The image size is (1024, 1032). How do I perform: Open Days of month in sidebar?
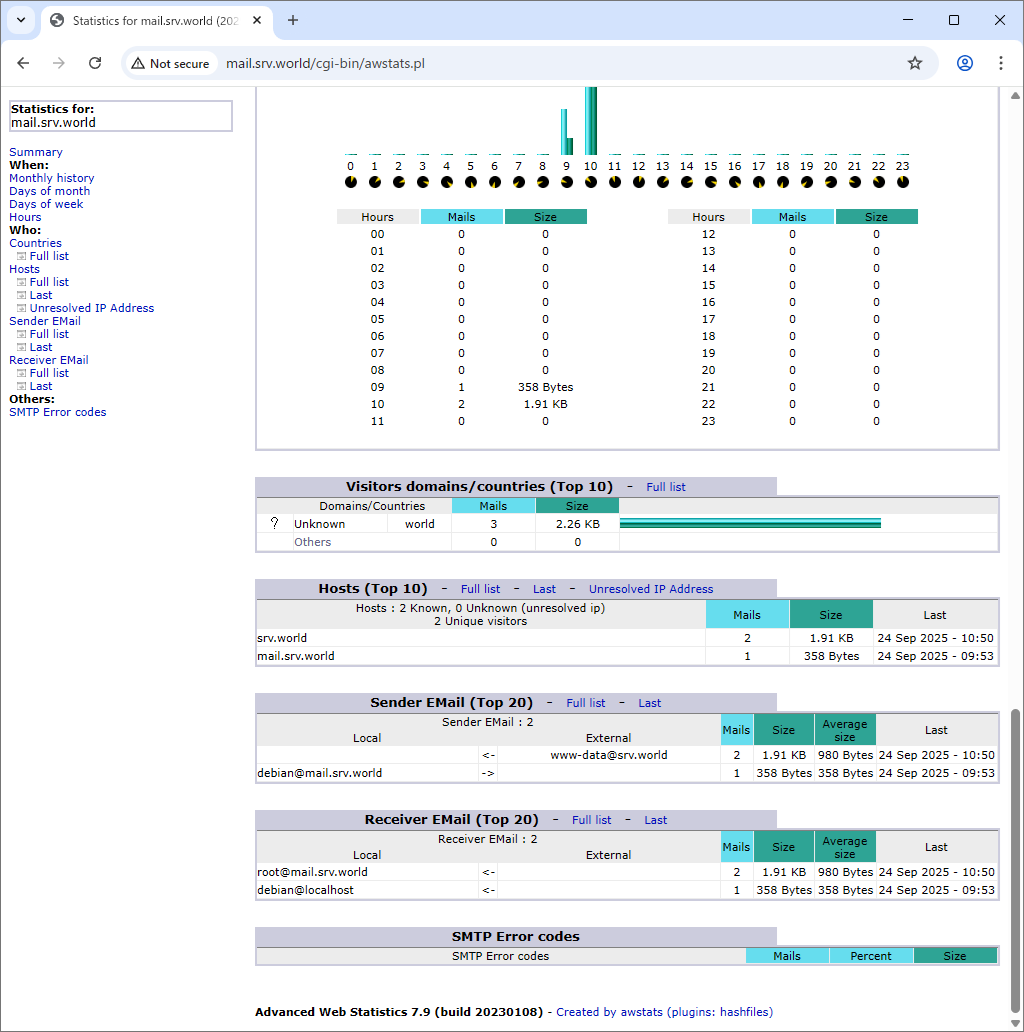(x=49, y=191)
